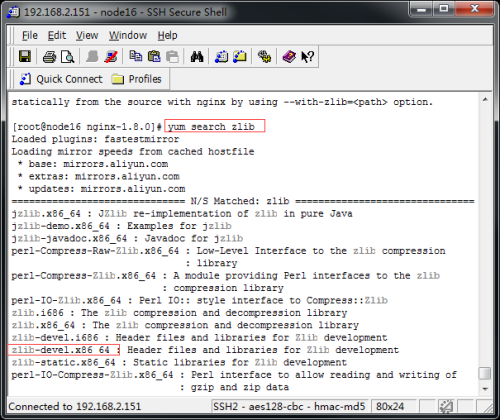Screen dimensions: 500x420
Task: Click the application icon in title bar
Action: [13, 12]
